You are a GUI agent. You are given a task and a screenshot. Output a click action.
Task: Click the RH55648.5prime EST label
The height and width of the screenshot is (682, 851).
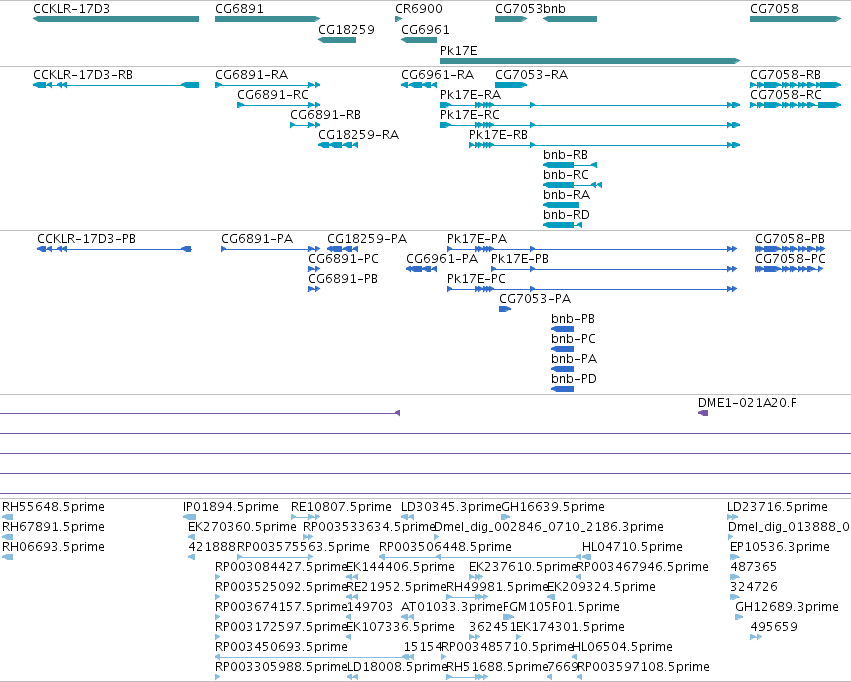pyautogui.click(x=53, y=507)
